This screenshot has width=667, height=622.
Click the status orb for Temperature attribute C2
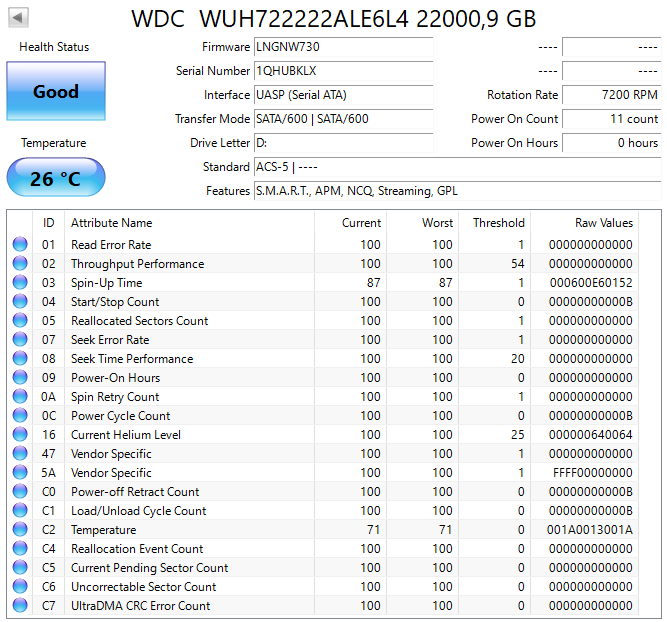click(20, 529)
